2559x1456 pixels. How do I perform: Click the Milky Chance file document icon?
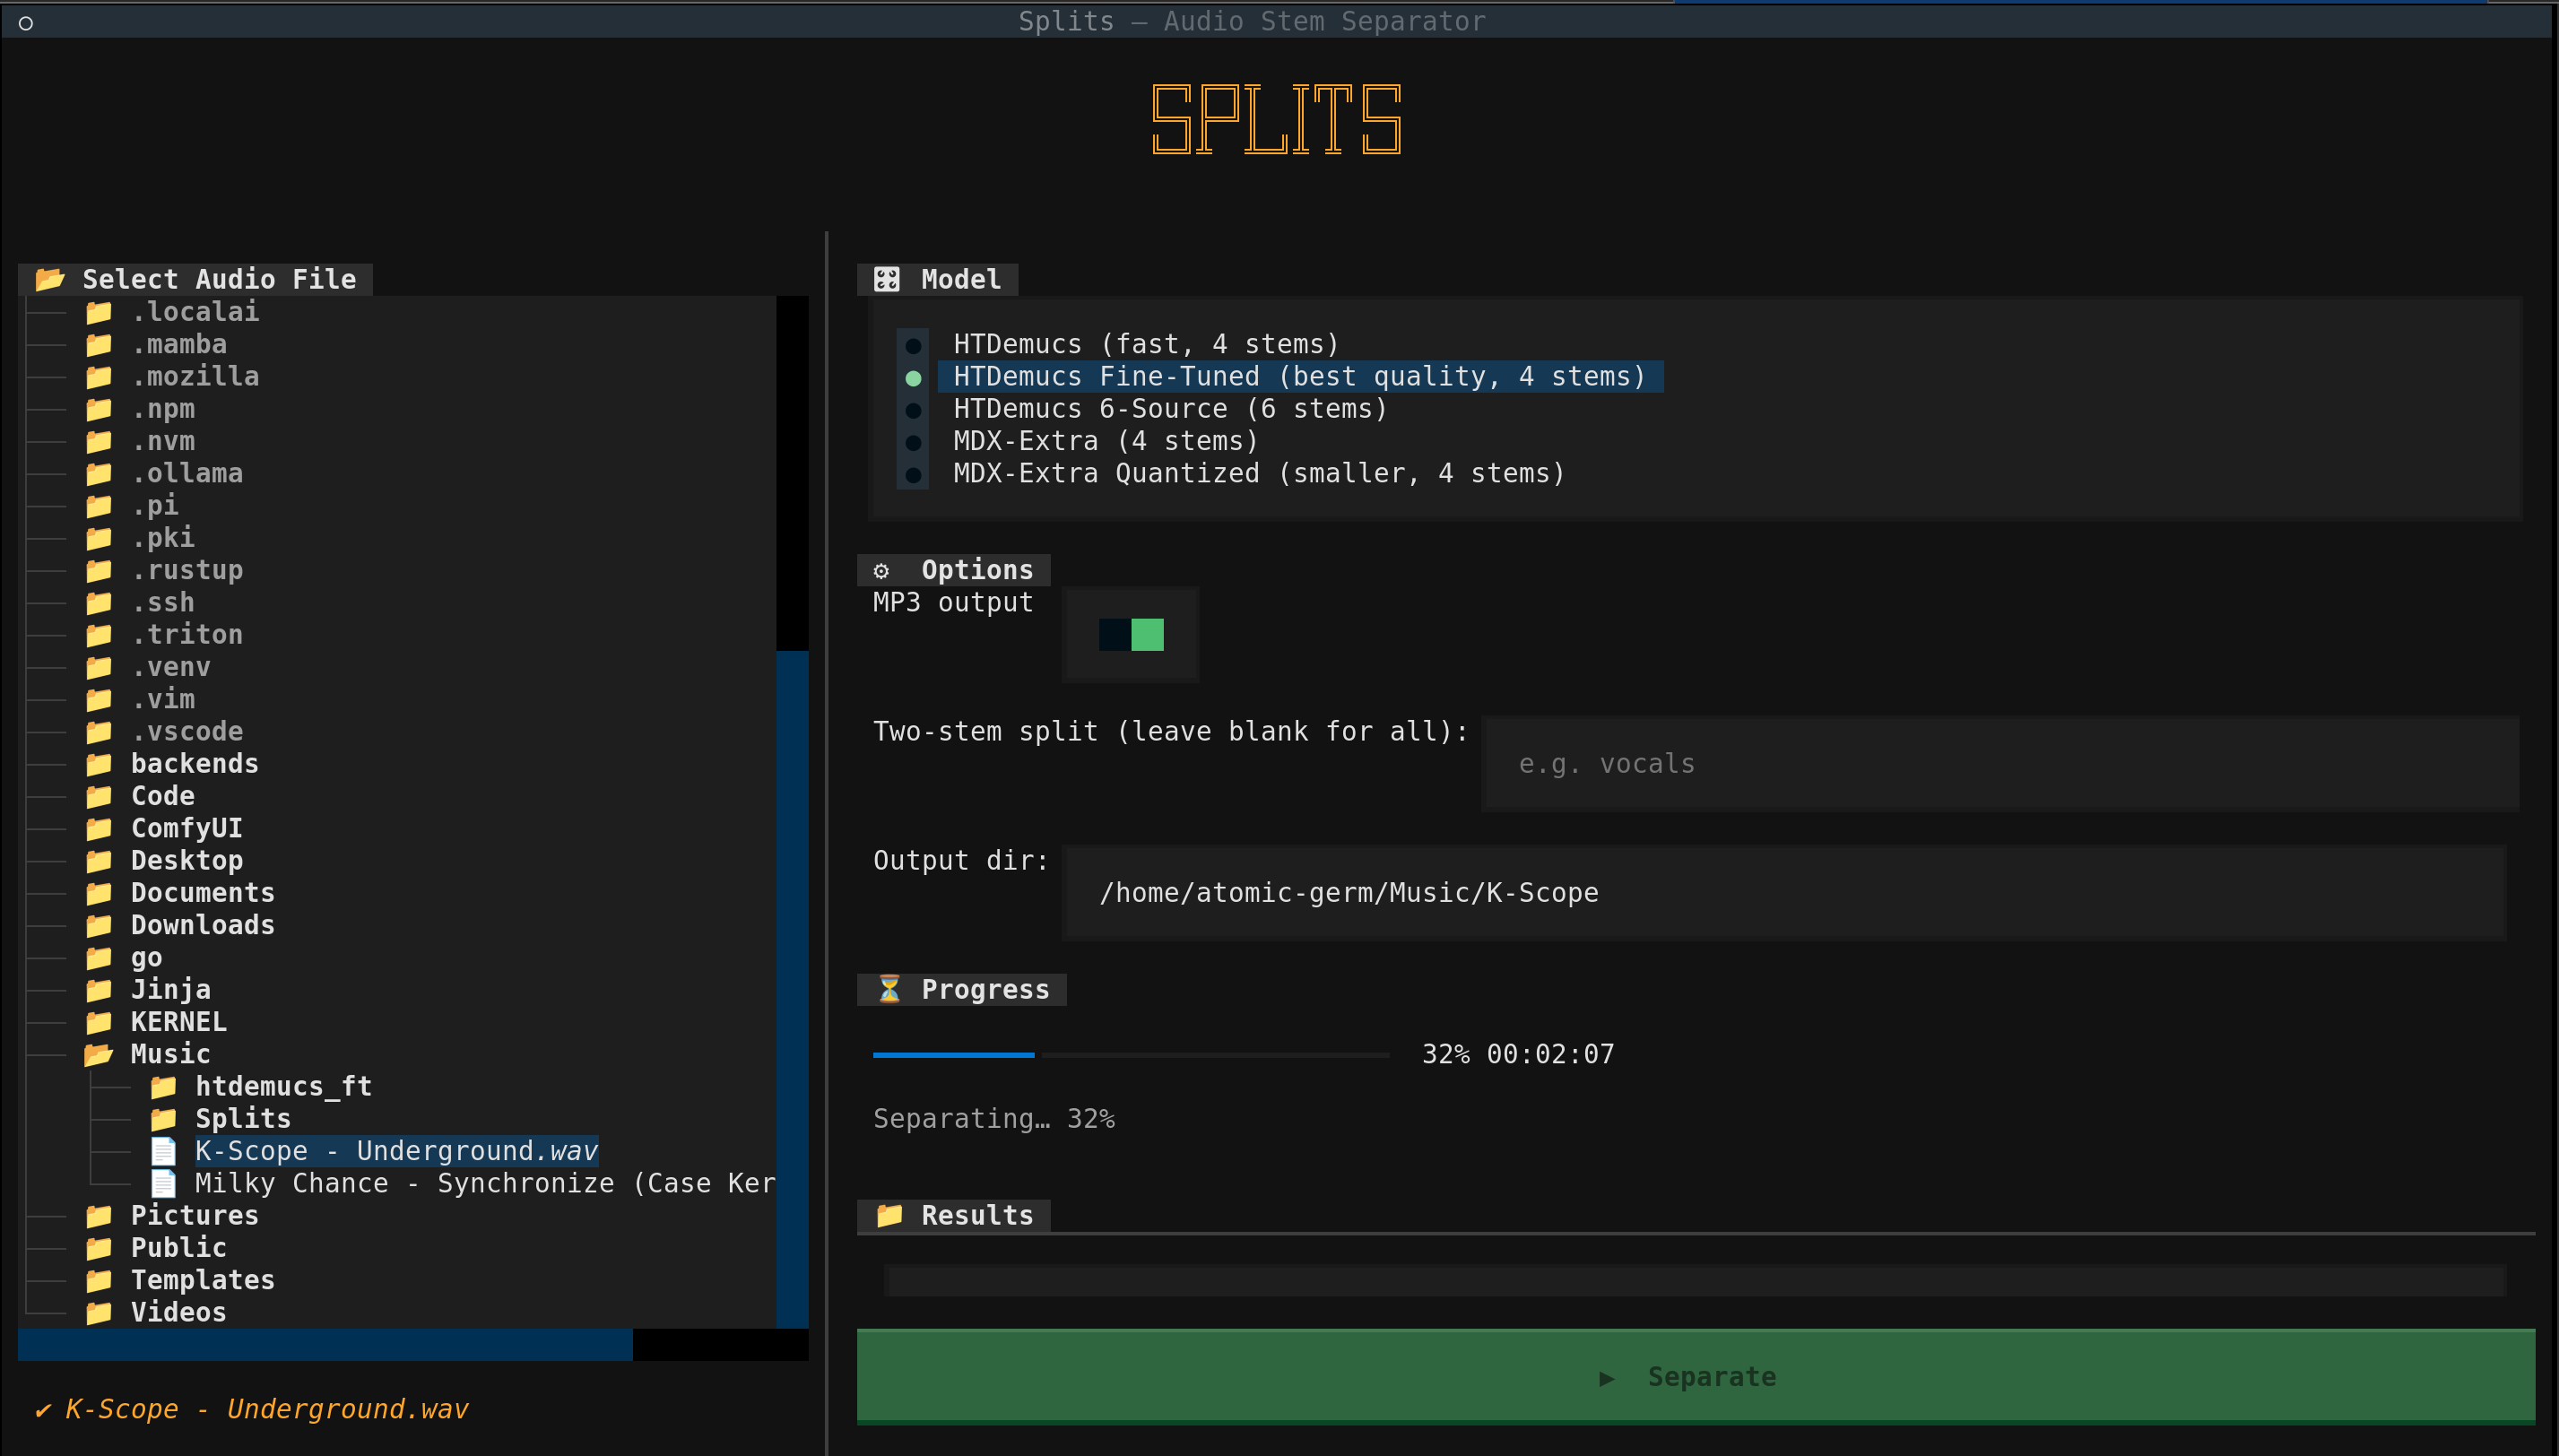pos(163,1183)
